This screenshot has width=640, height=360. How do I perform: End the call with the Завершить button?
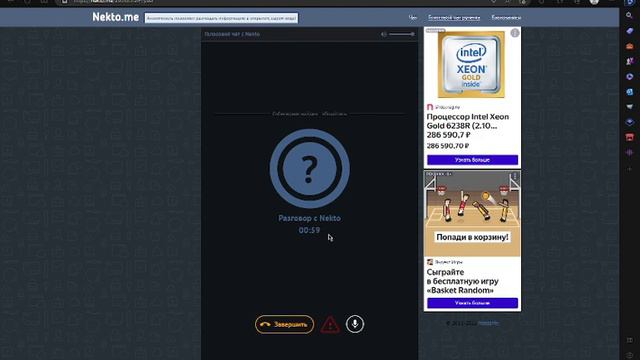(x=284, y=324)
